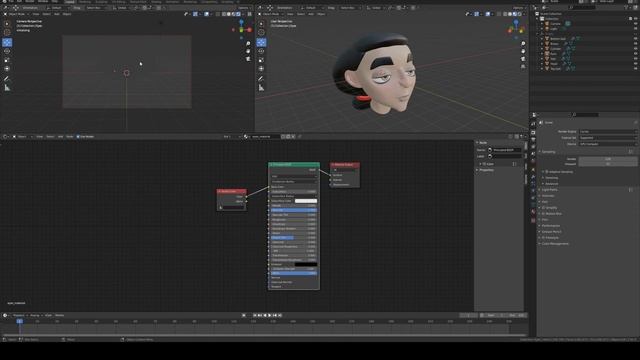This screenshot has width=640, height=360.
Task: Click the node Name input field
Action: [507, 150]
